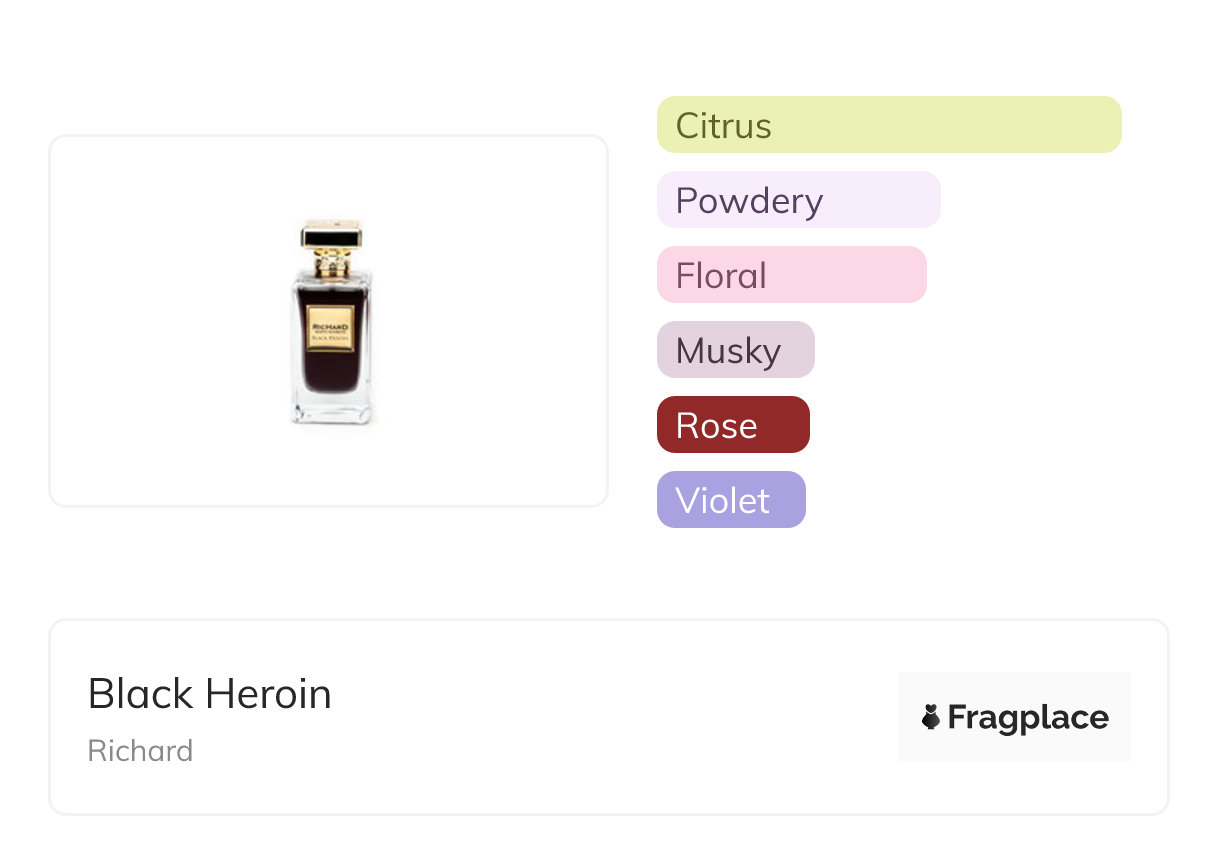Click the word "Floral" label text
The height and width of the screenshot is (864, 1218).
[x=721, y=276]
